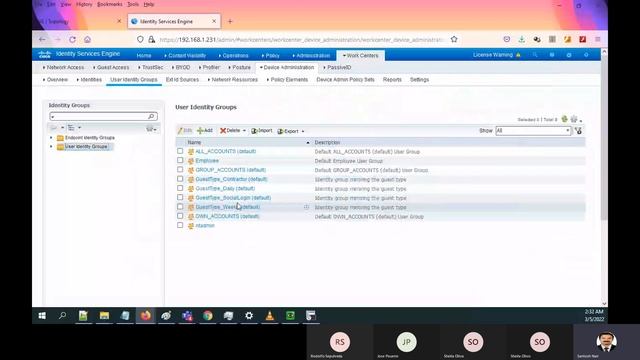Open the ALL_ACCOUNTS (default) link
640x360 pixels.
(226, 151)
